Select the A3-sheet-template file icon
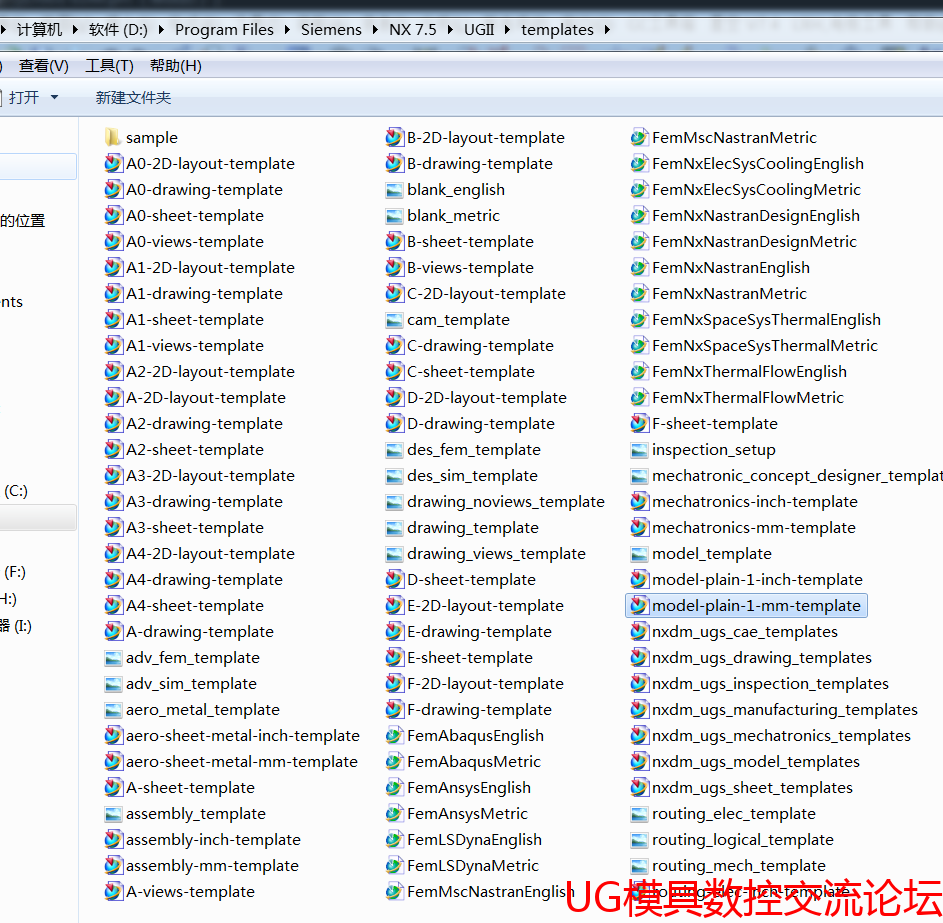The width and height of the screenshot is (943, 923). tap(112, 527)
